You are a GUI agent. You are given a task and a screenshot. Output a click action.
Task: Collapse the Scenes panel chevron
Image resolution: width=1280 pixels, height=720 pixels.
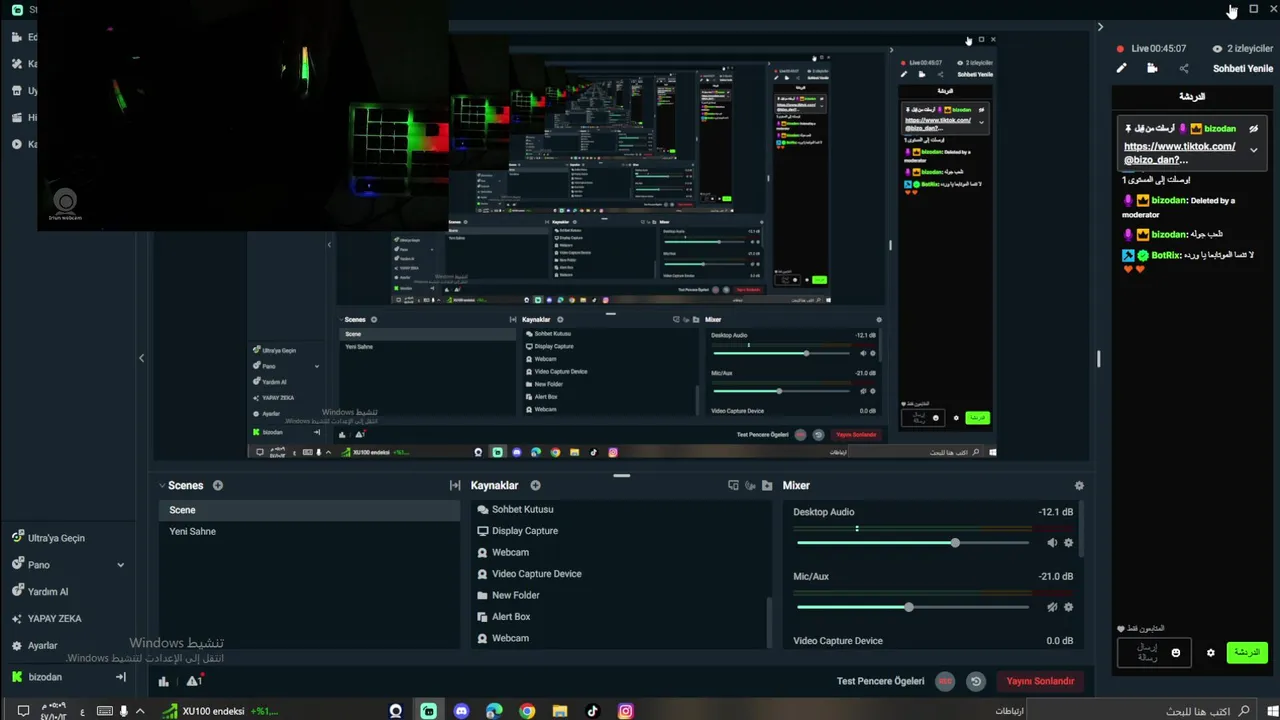click(161, 486)
